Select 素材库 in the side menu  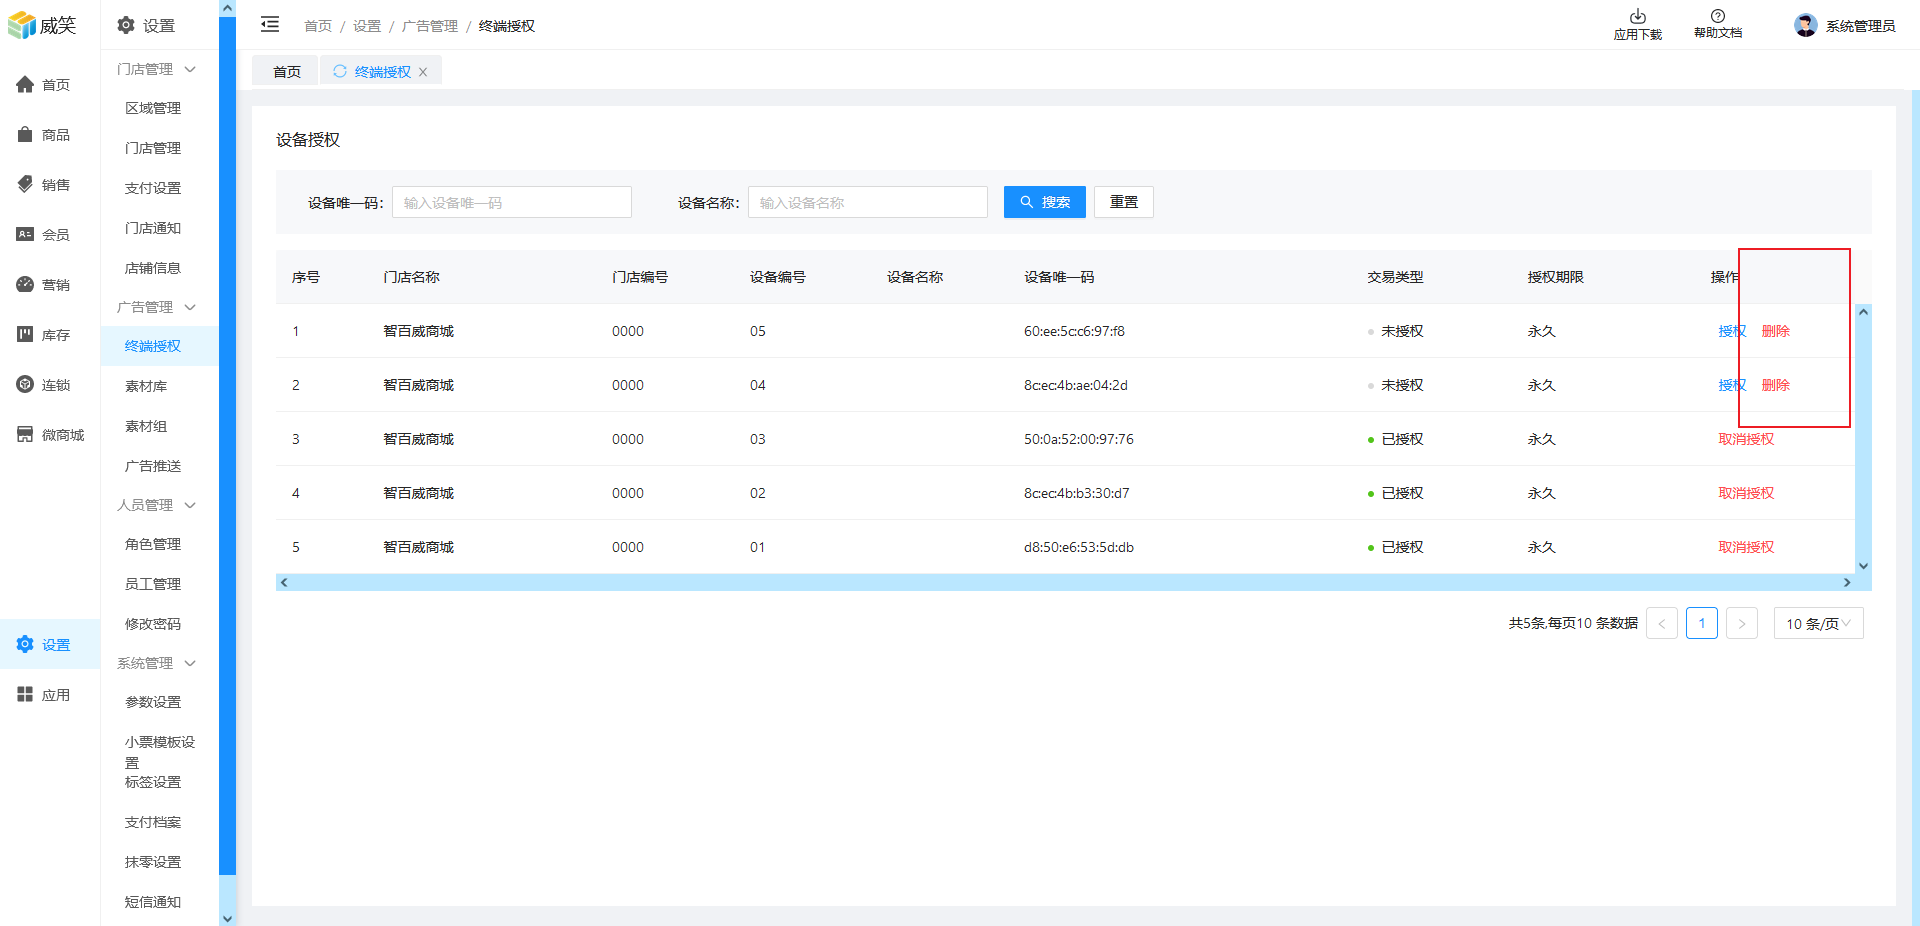click(146, 386)
